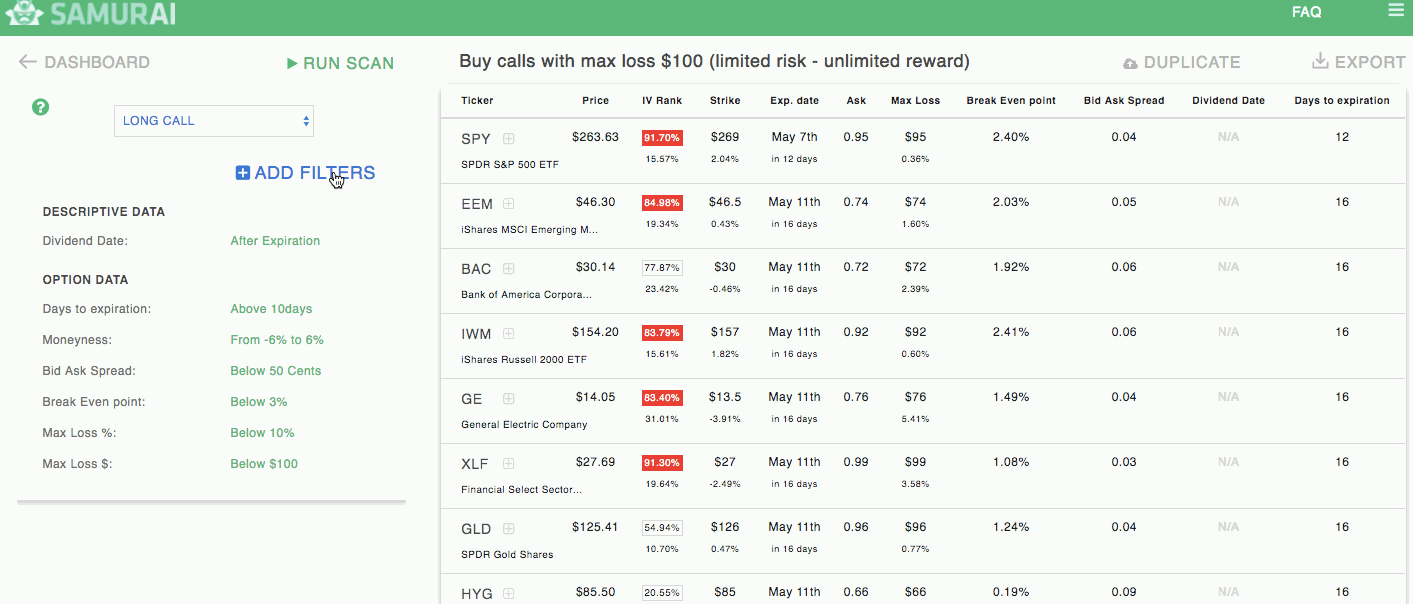Image resolution: width=1413 pixels, height=604 pixels.
Task: Edit Max Loss % 'Below 10%' filter
Action: pos(262,433)
